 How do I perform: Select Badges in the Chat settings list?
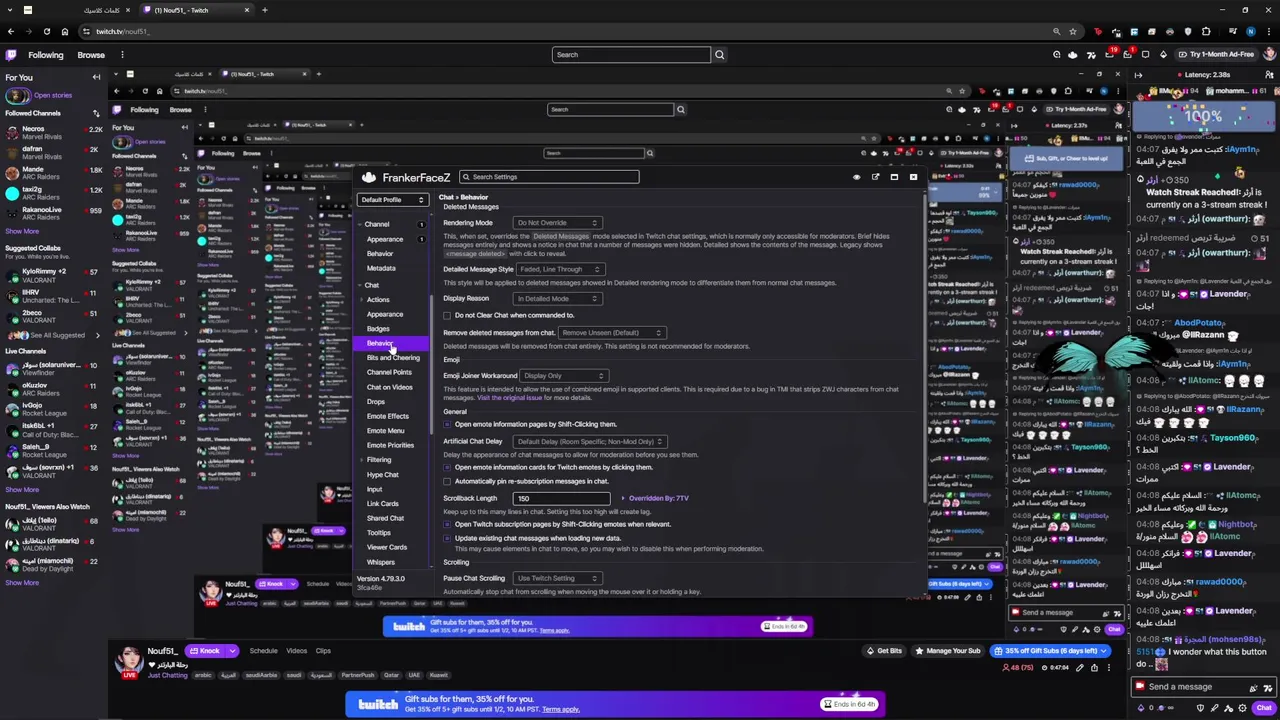click(378, 329)
